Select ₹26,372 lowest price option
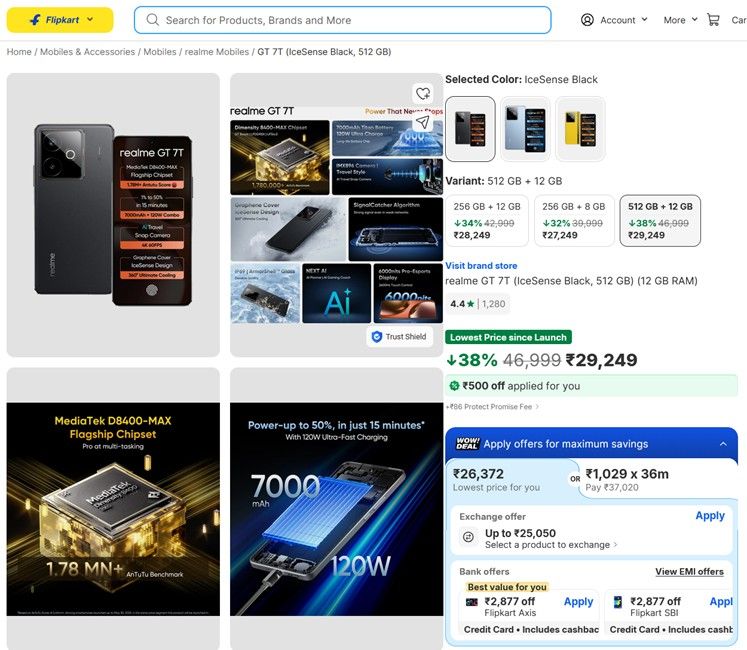This screenshot has width=747, height=650. [507, 479]
